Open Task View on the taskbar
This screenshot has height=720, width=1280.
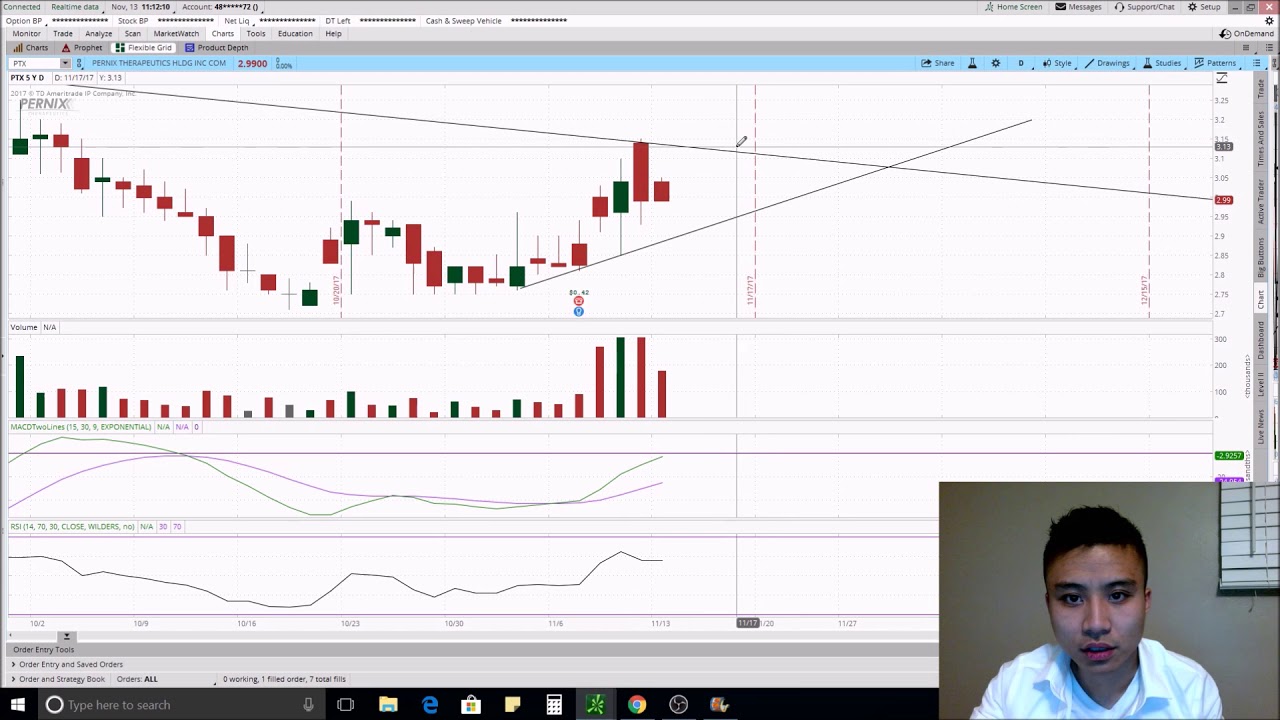[345, 705]
